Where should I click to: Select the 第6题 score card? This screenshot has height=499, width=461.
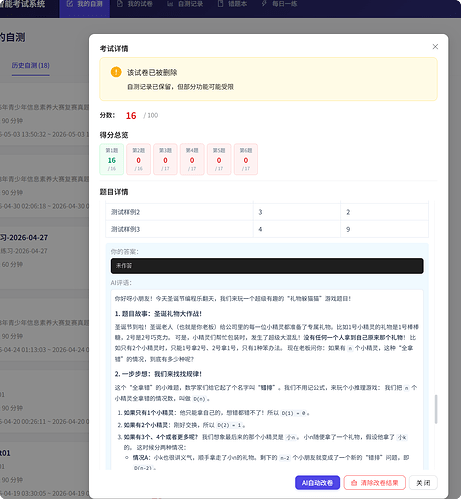click(x=246, y=159)
